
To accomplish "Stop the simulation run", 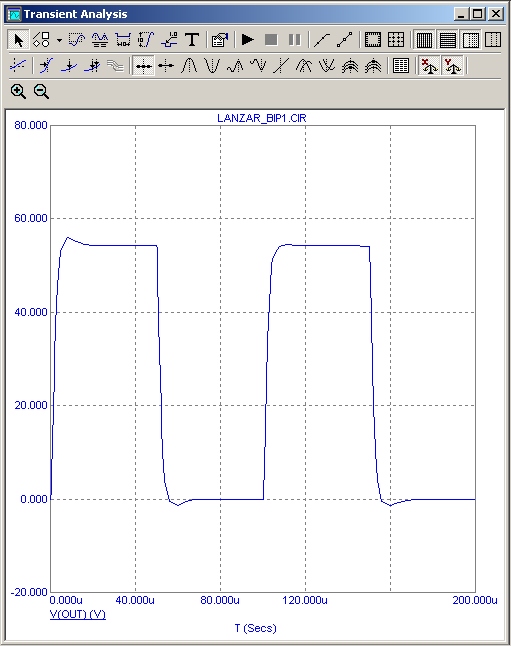I will 271,40.
